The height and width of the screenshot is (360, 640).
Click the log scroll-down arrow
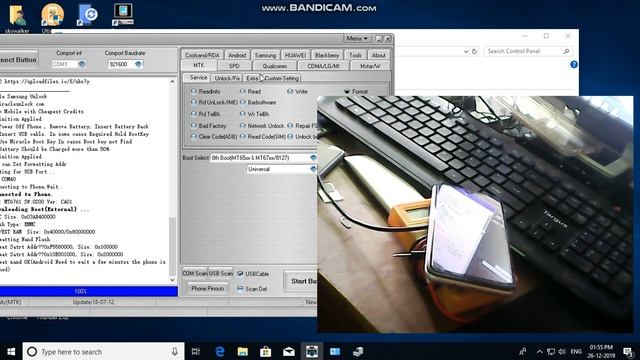point(172,280)
